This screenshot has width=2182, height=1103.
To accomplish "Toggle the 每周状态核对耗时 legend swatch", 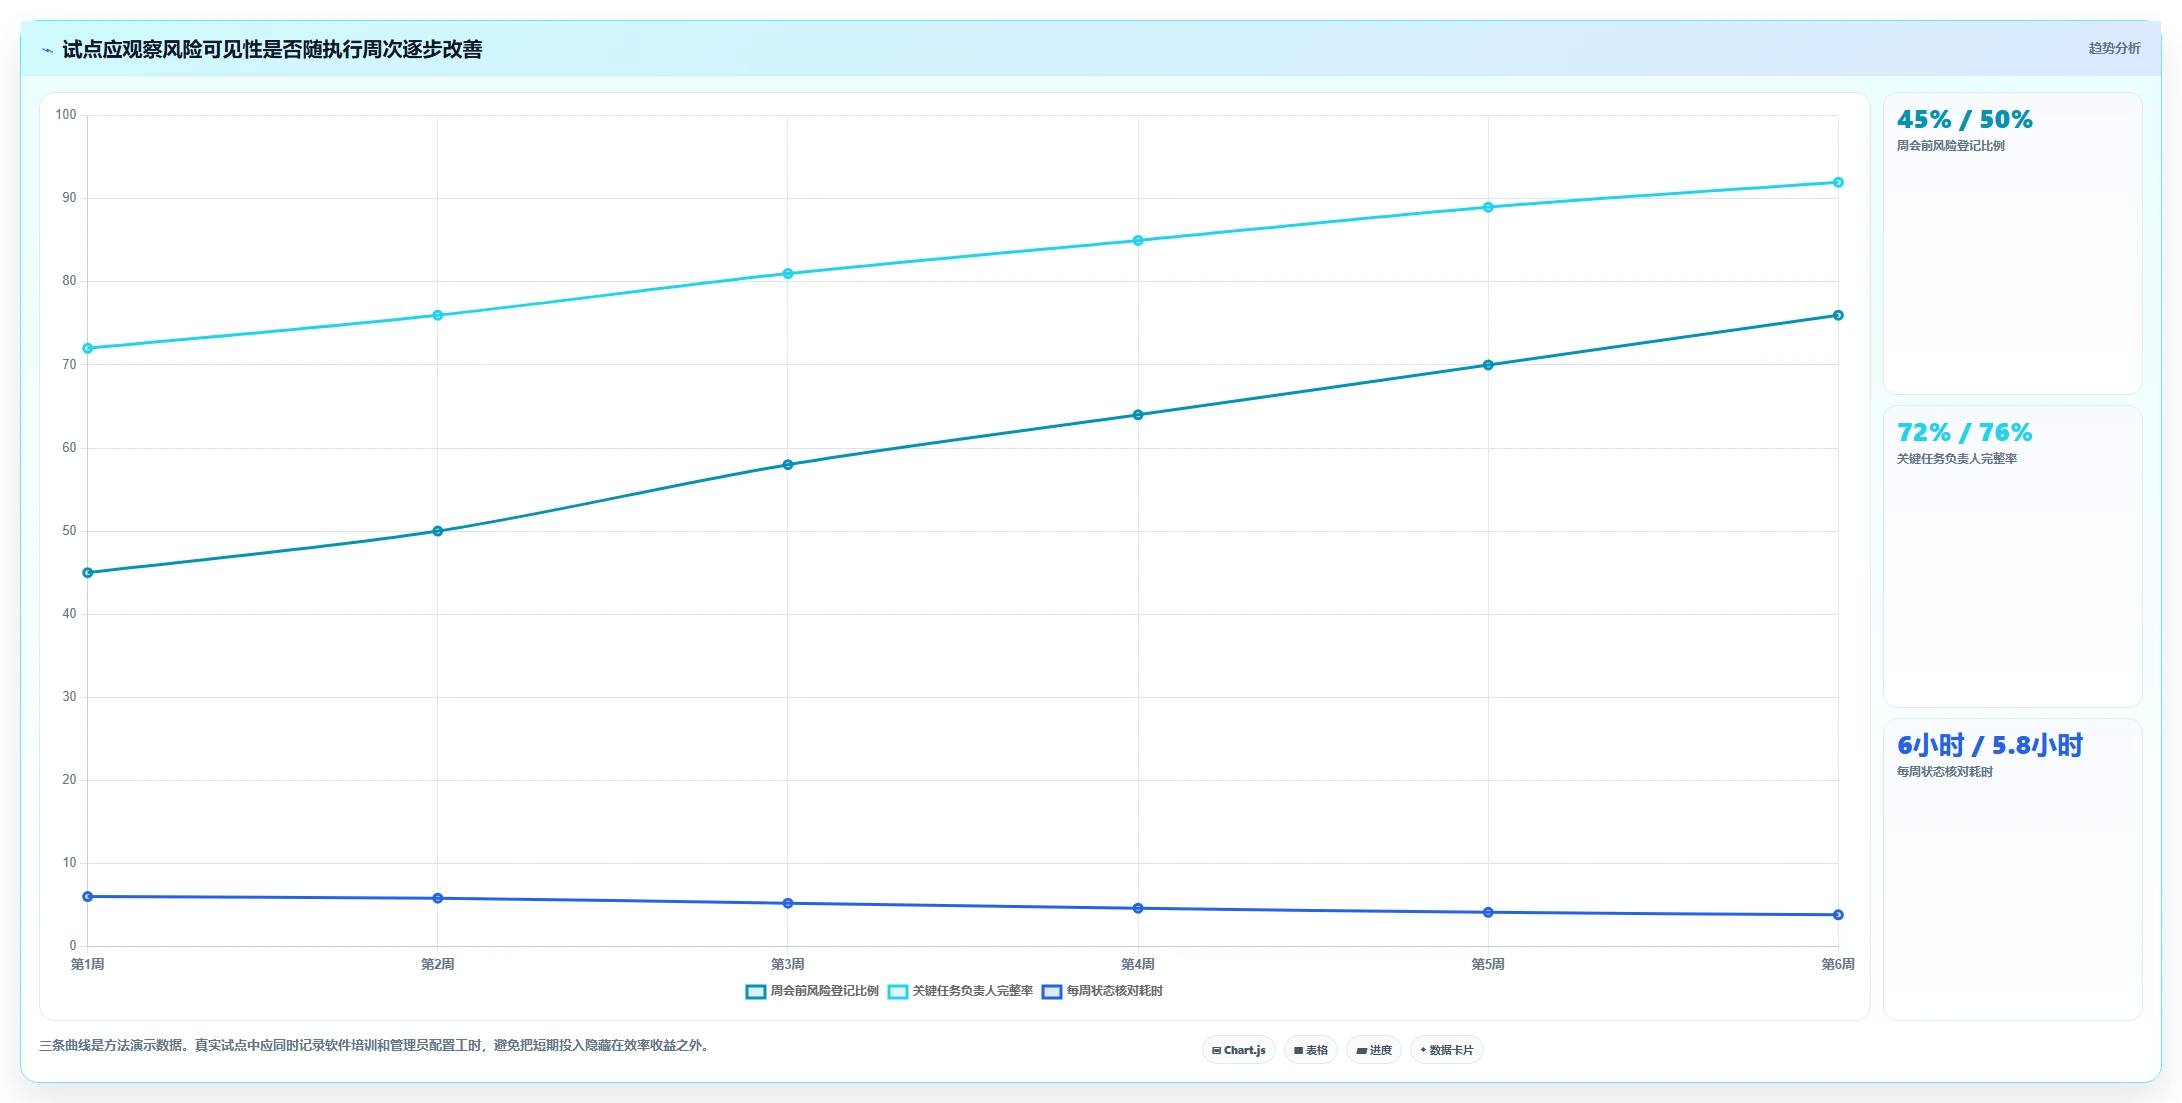I will (1052, 992).
